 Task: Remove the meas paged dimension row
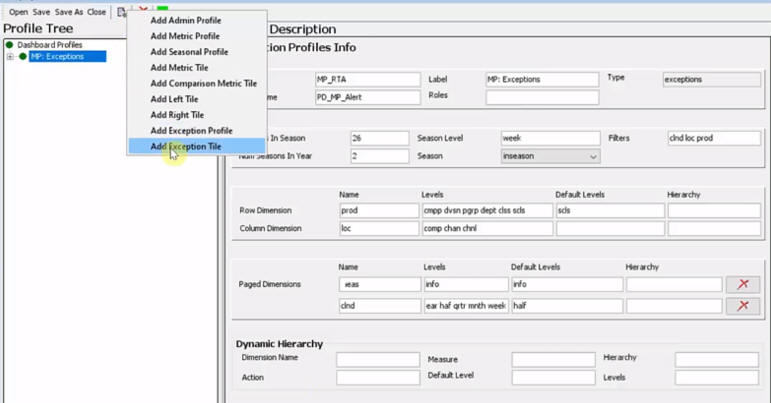pos(743,284)
